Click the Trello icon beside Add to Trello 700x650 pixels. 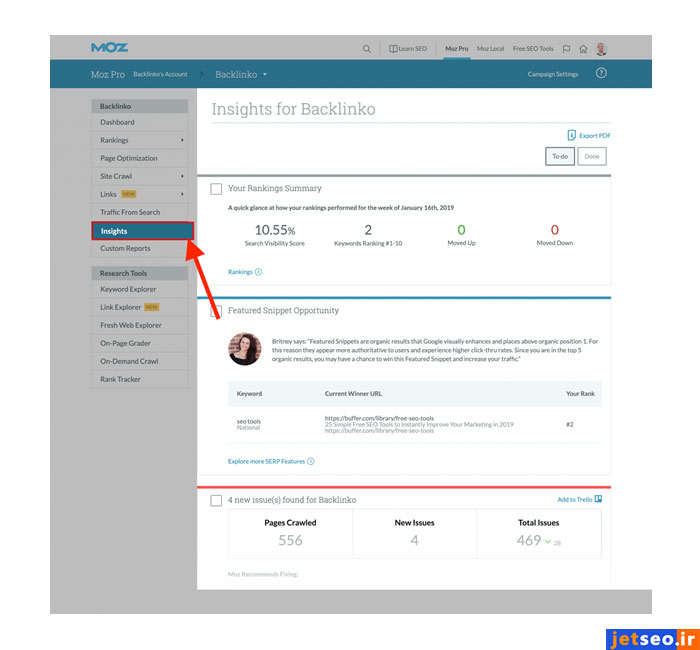(598, 499)
